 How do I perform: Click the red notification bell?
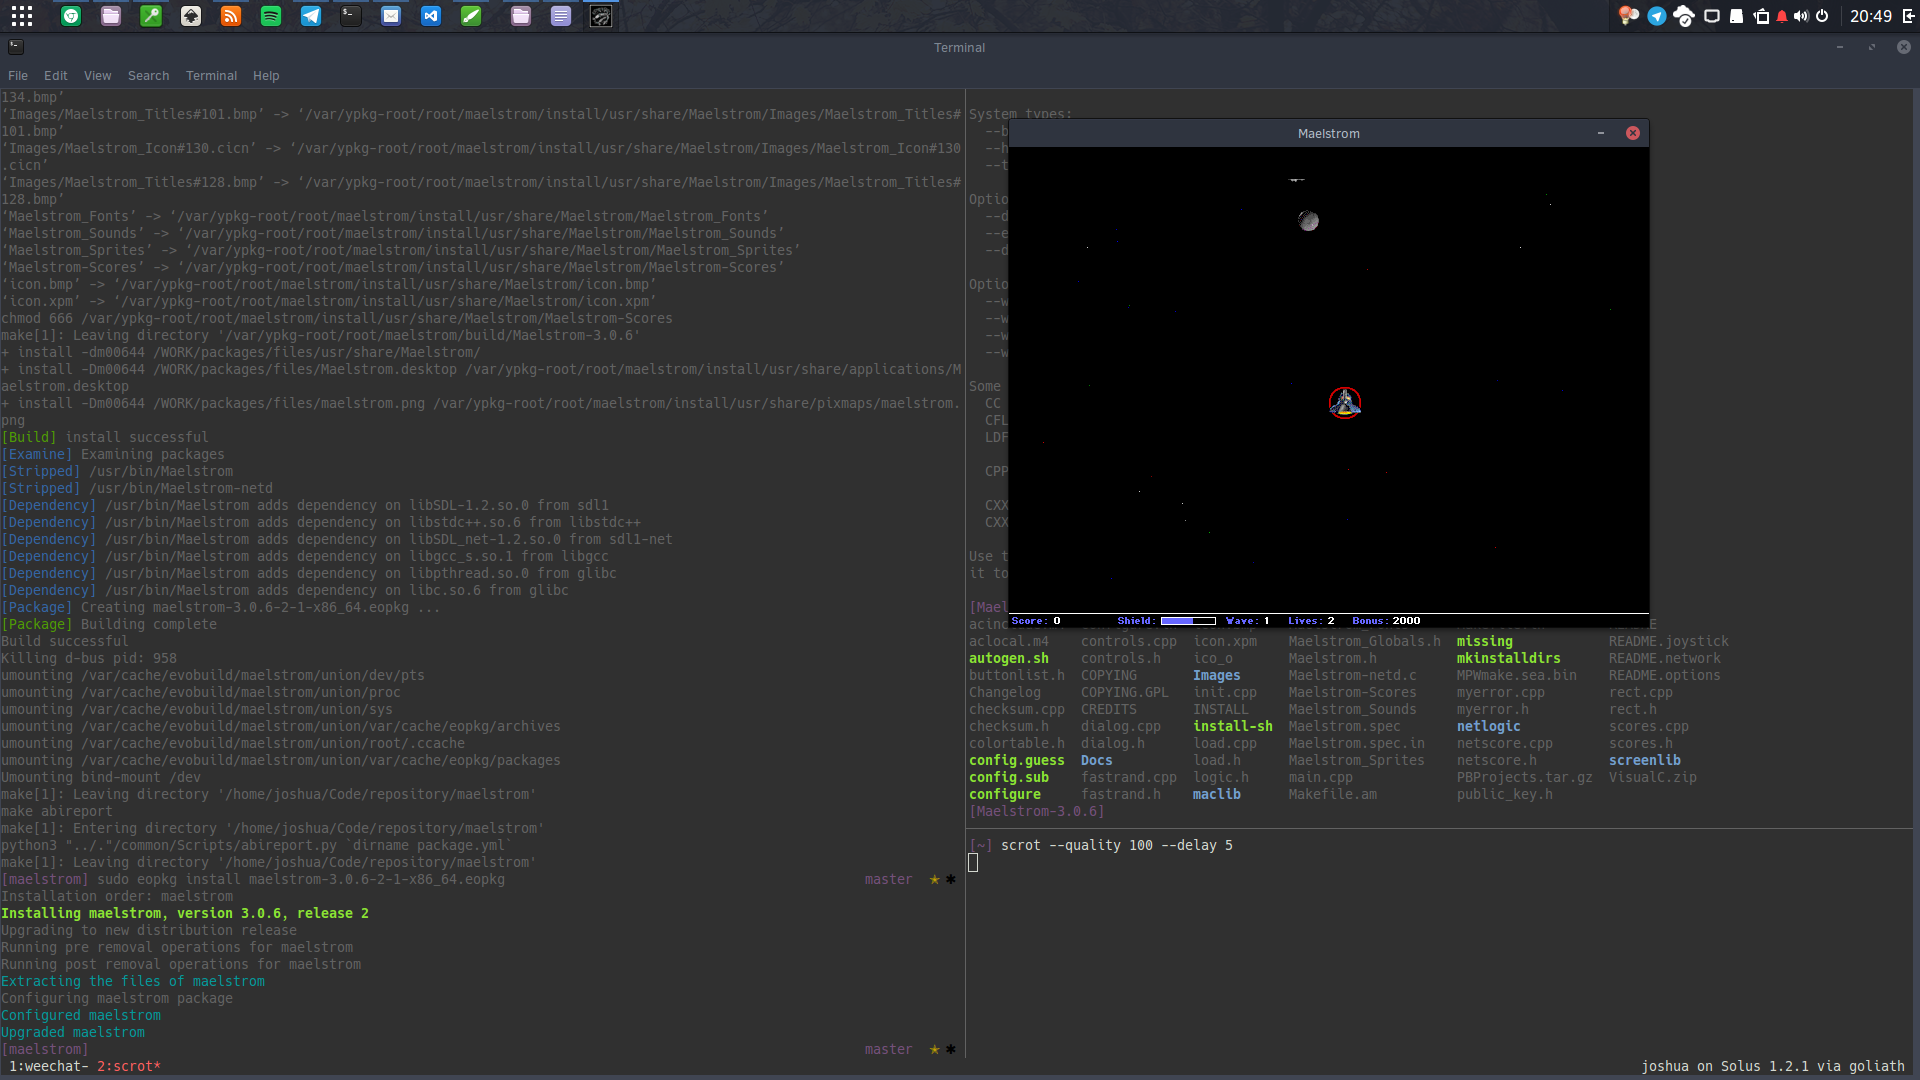pos(1782,16)
